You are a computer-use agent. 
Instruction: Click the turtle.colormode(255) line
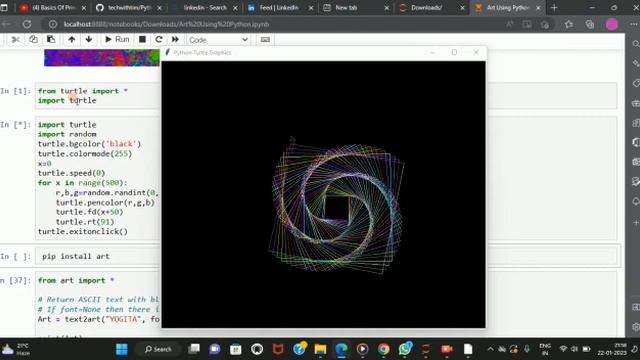tap(85, 154)
